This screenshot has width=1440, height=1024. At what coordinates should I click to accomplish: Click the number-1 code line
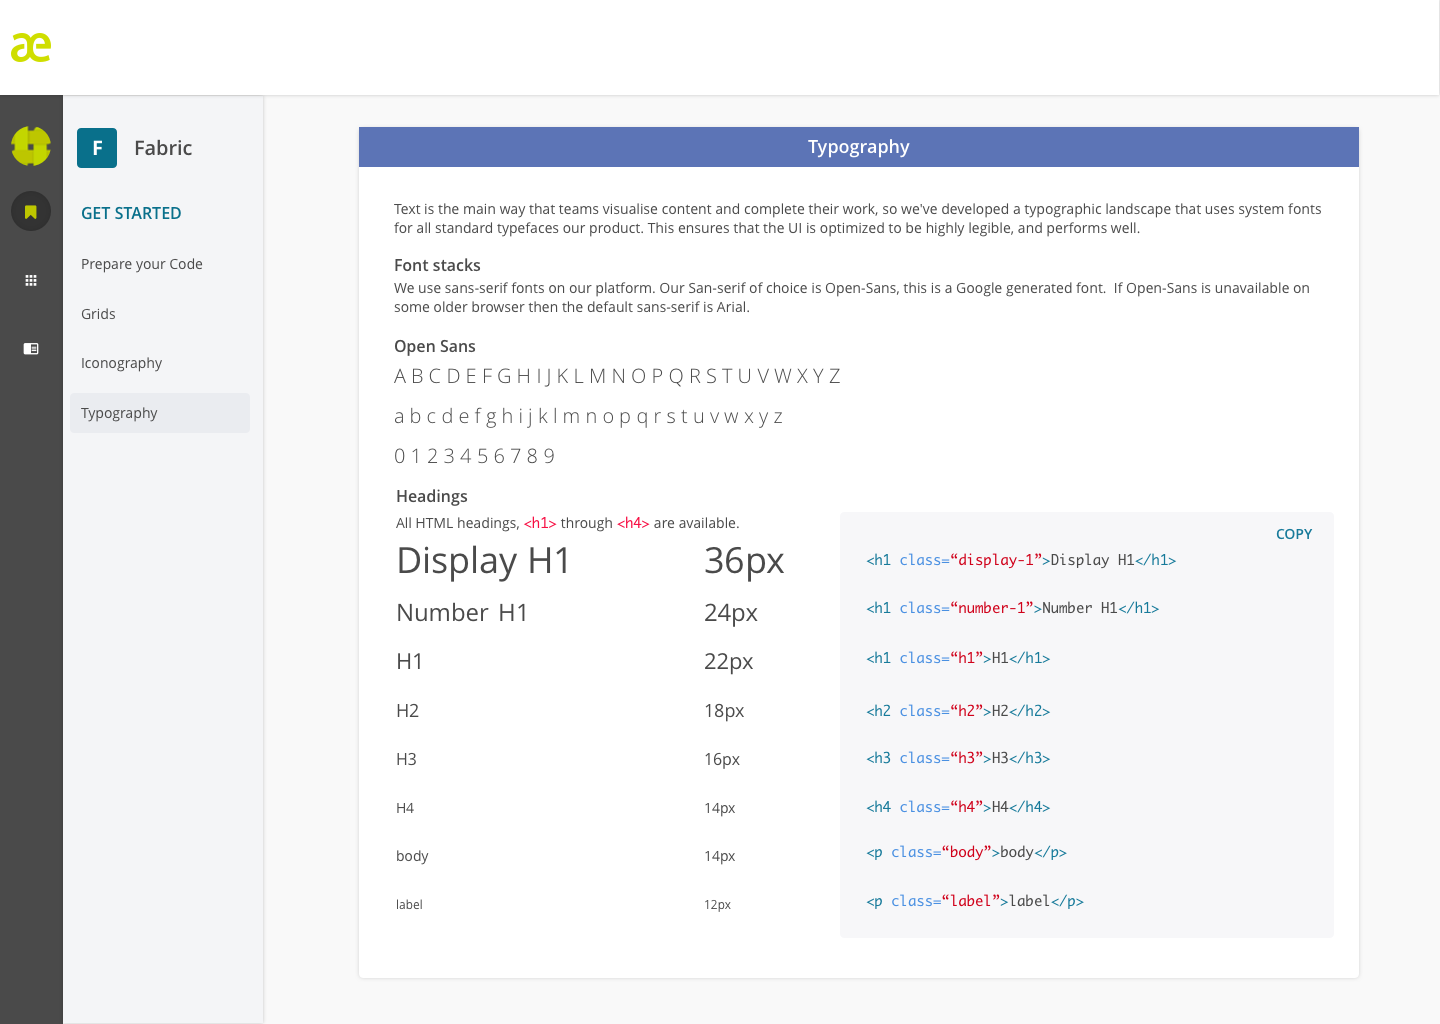[1013, 608]
